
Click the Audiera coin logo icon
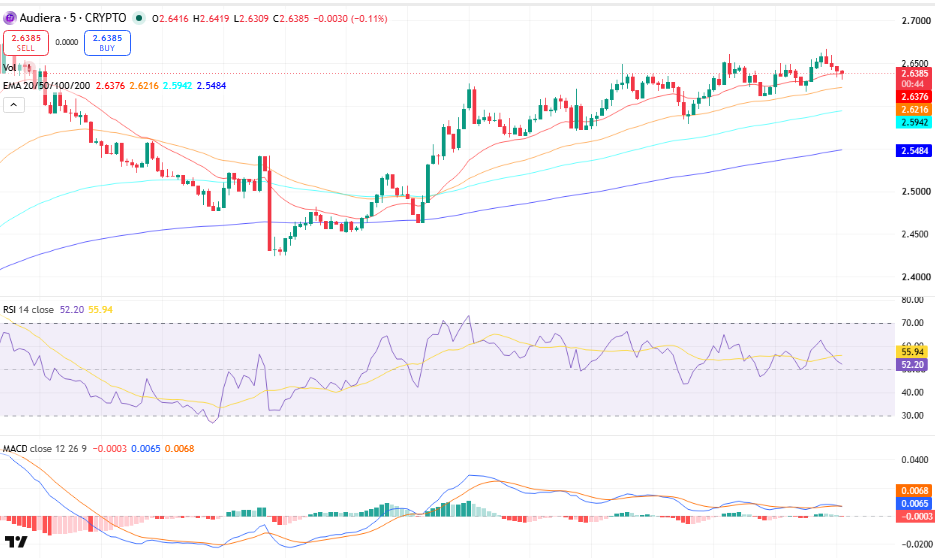pos(10,18)
